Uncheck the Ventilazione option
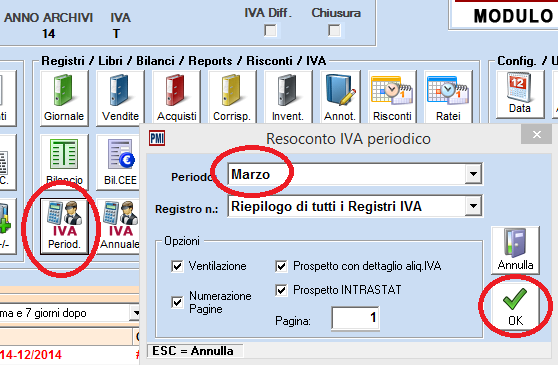 (x=177, y=266)
